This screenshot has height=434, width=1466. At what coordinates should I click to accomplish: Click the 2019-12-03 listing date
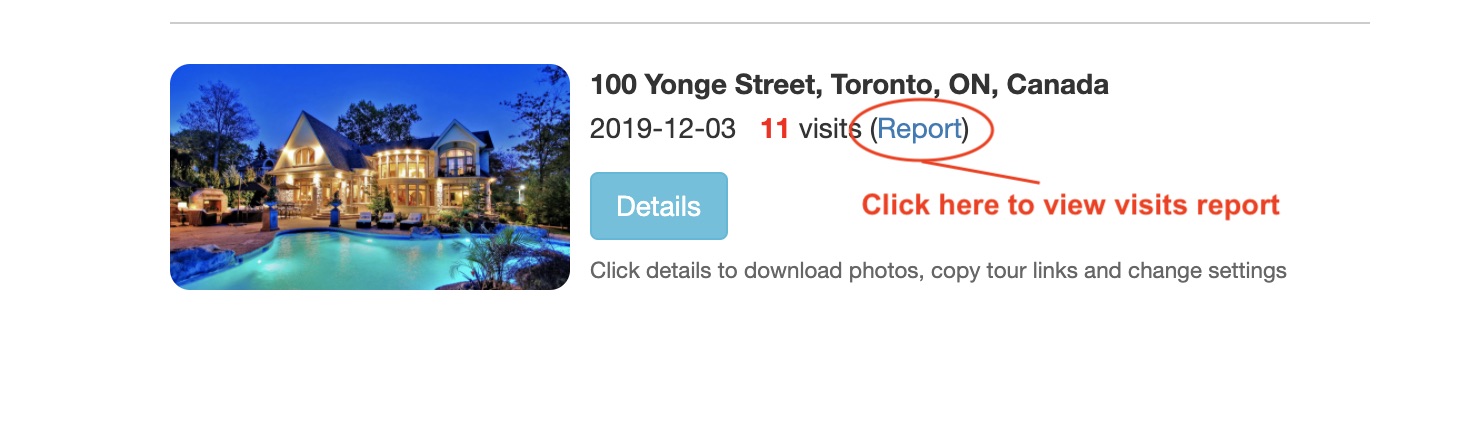pos(663,129)
